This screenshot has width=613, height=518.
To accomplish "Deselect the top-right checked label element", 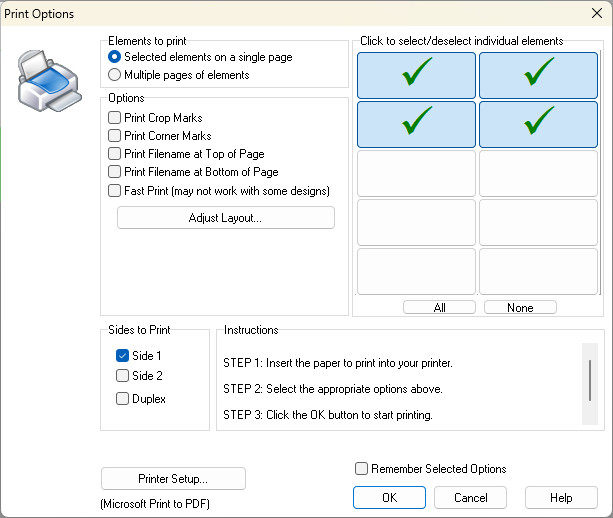I will [x=538, y=75].
